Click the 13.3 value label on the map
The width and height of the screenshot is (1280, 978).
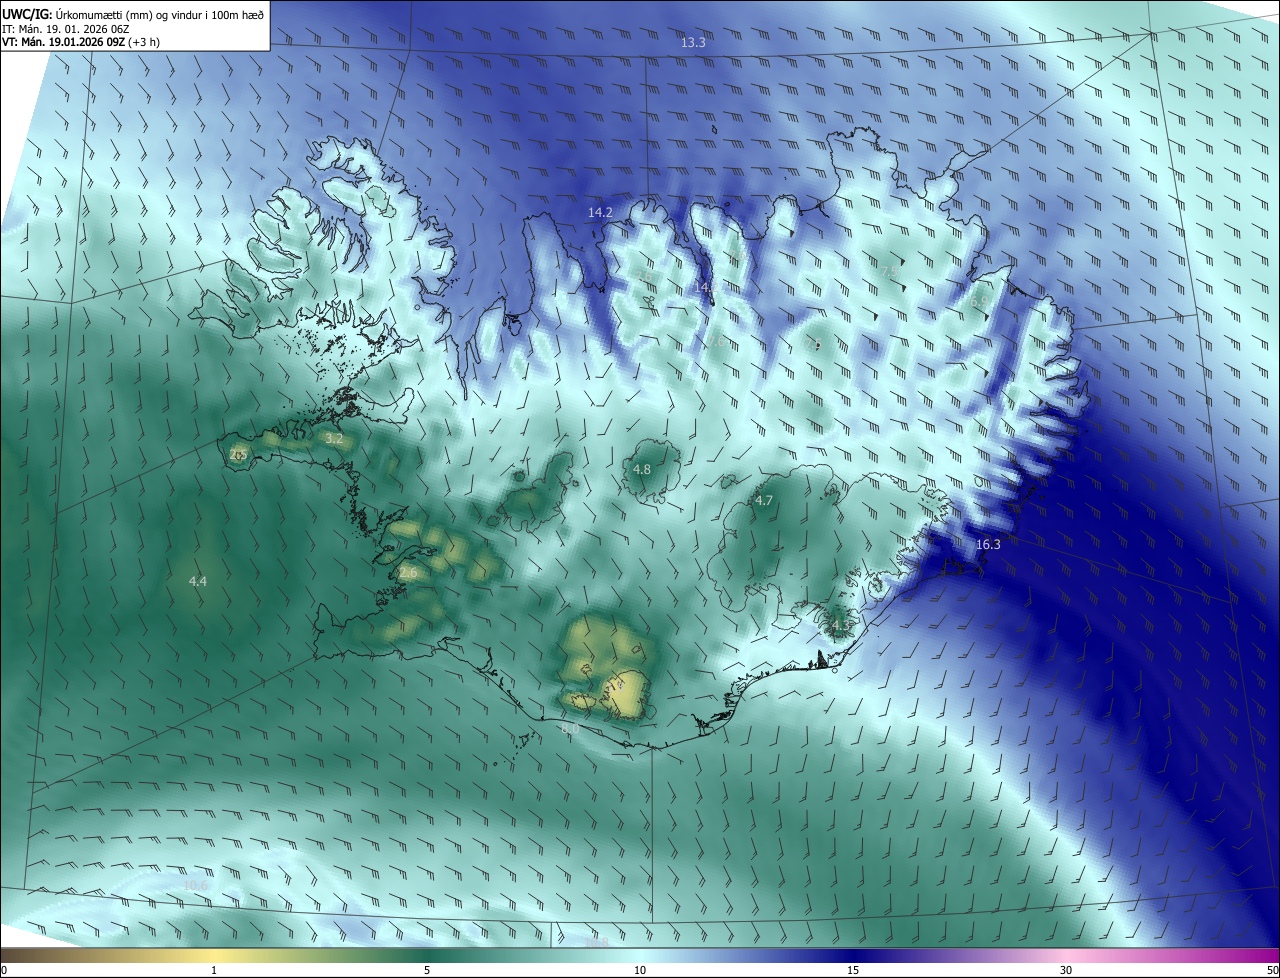click(x=693, y=42)
